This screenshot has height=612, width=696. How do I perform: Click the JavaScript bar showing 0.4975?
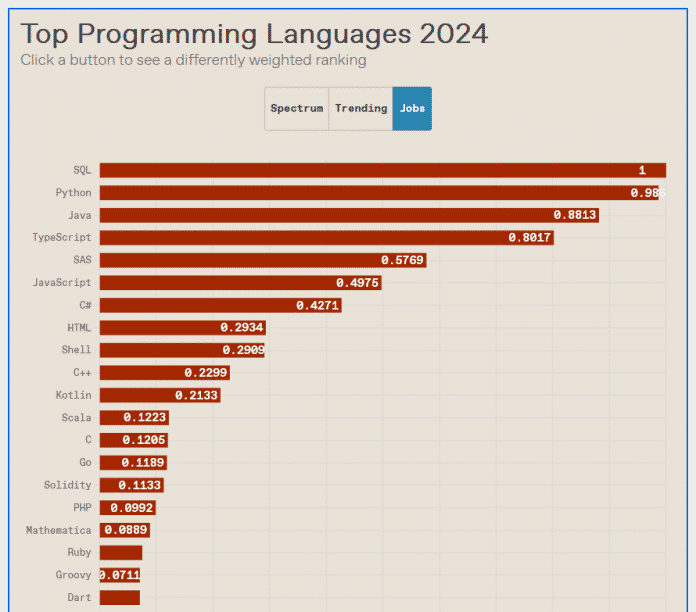241,283
